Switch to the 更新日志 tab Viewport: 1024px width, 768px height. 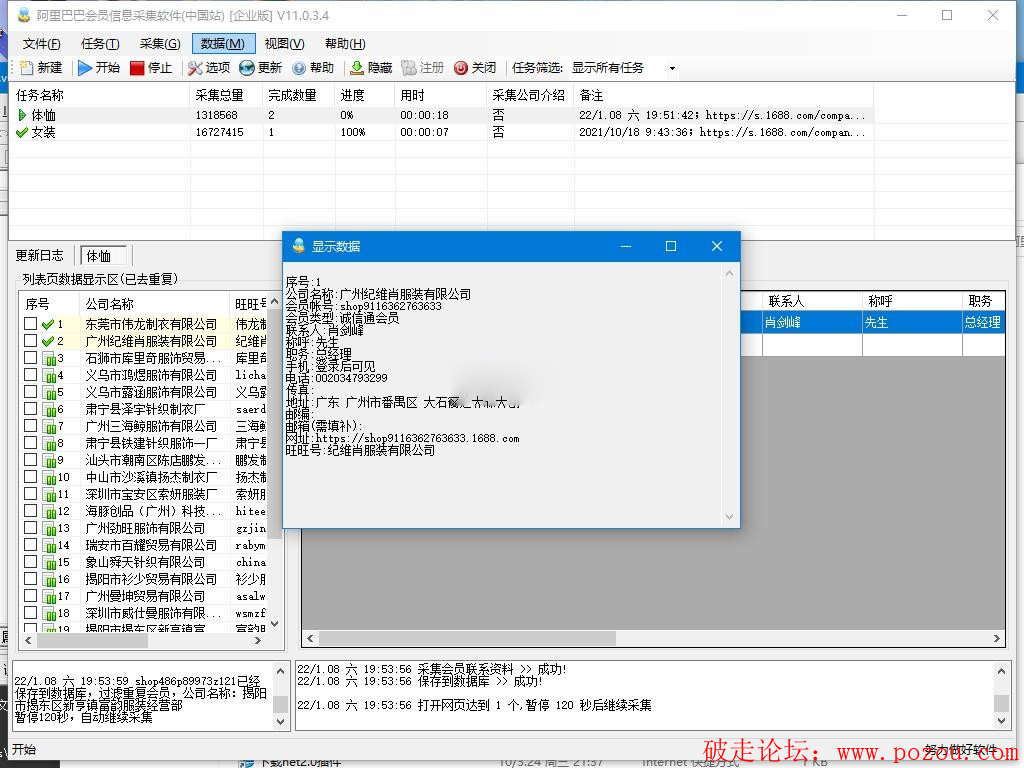[x=40, y=256]
